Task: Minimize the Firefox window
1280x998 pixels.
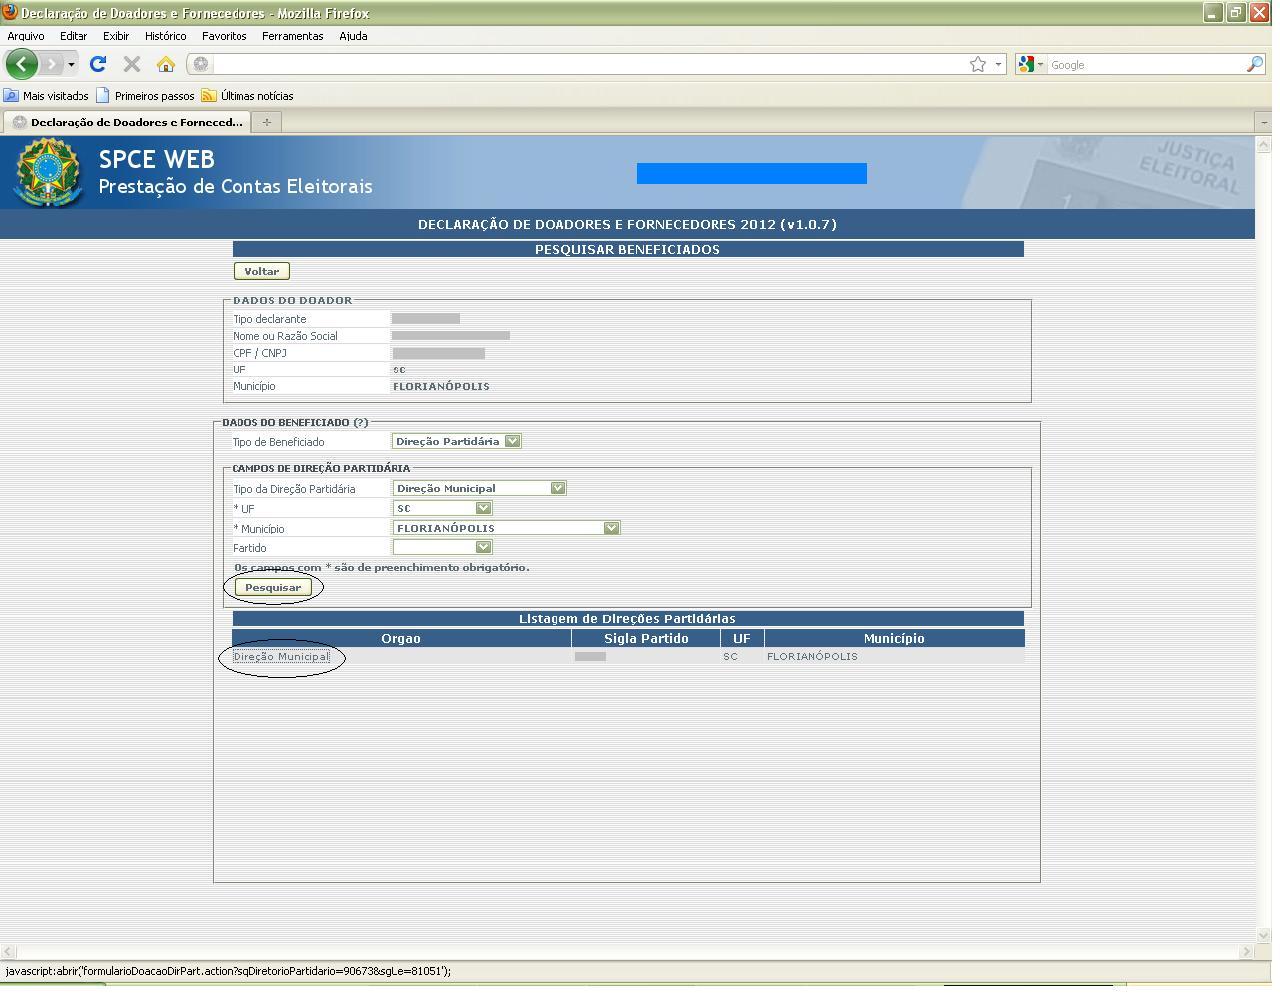Action: click(1213, 13)
